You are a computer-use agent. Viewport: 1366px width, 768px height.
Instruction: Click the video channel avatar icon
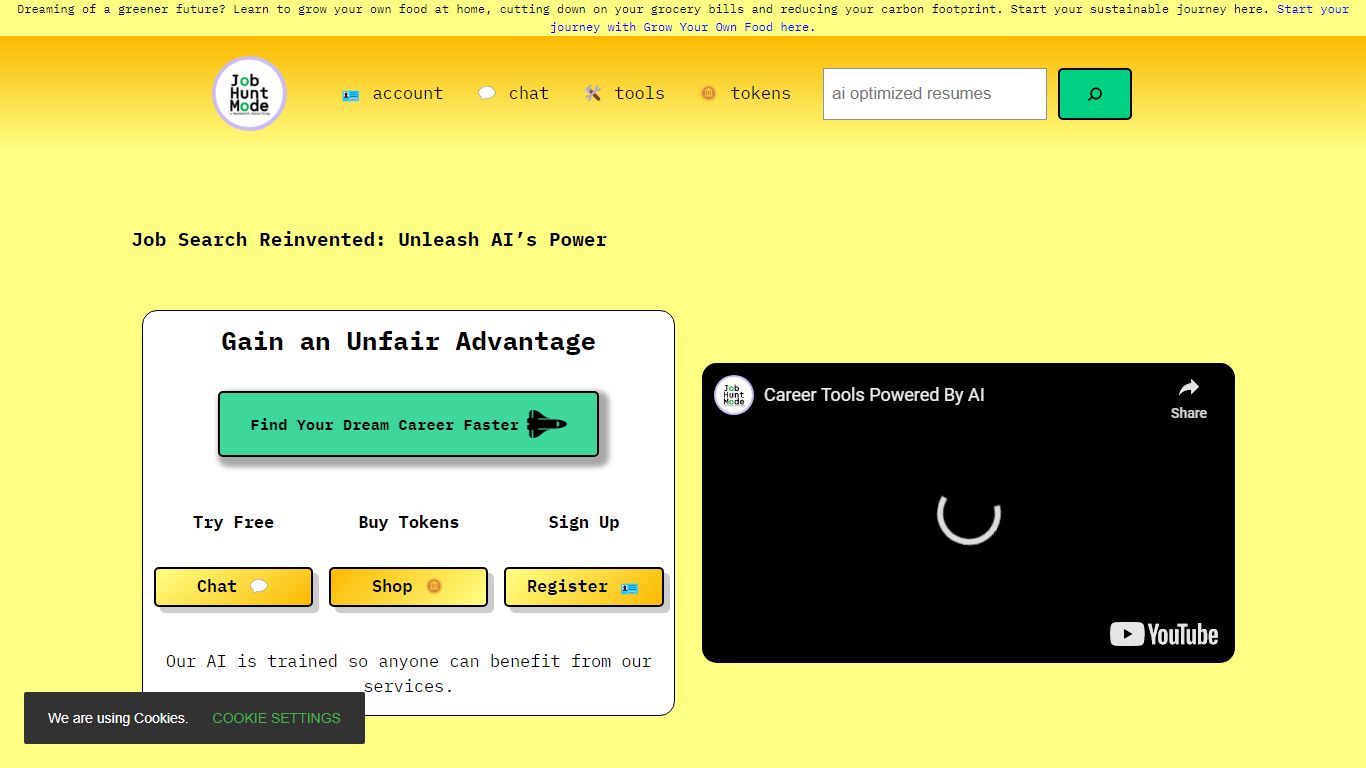[x=733, y=395]
